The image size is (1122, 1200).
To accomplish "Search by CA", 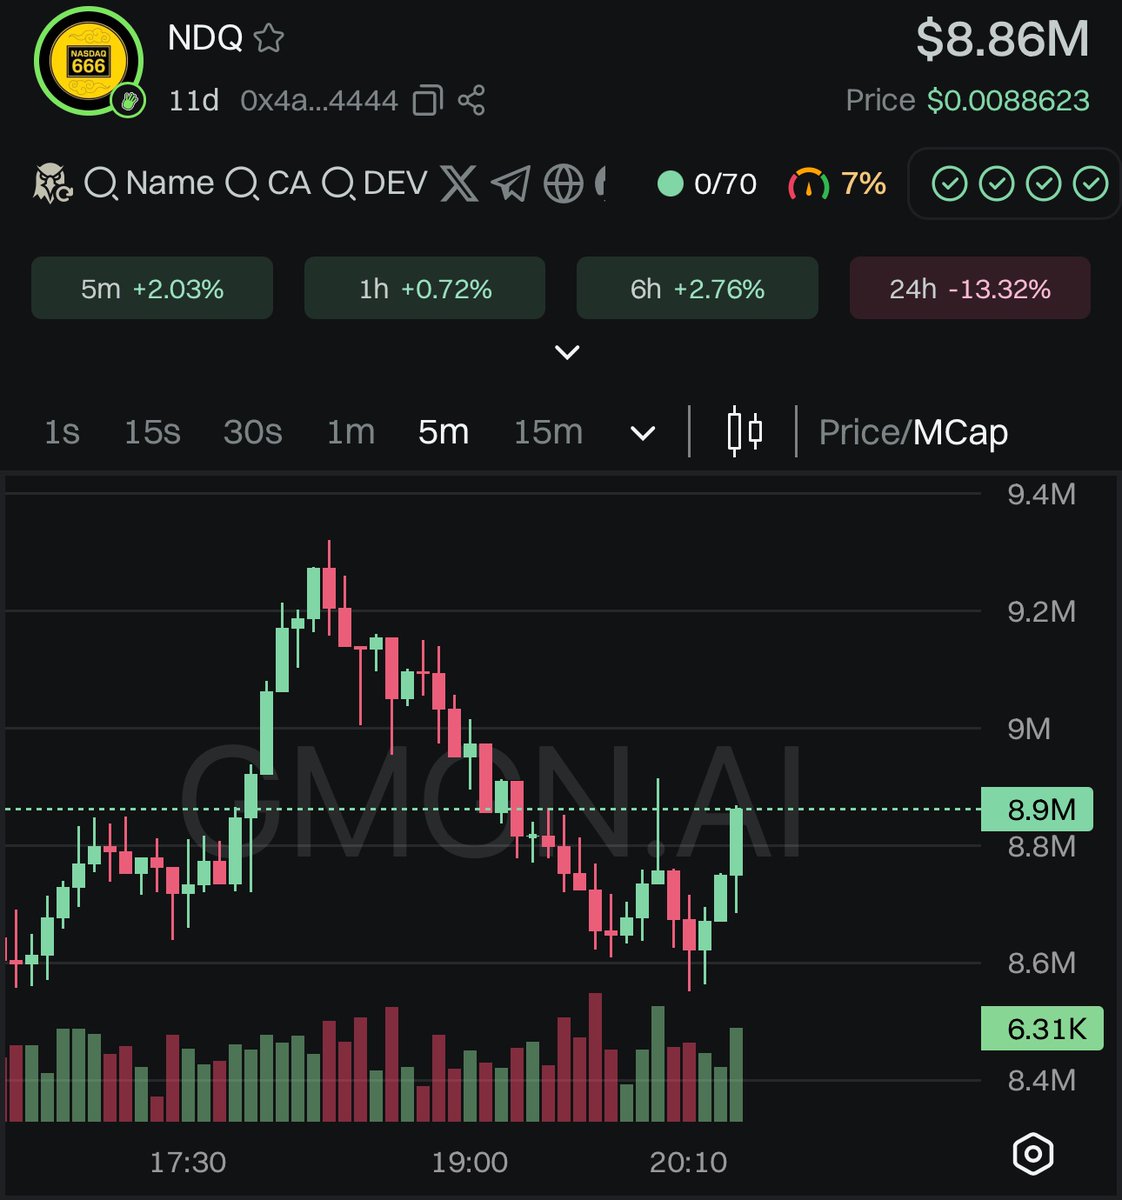I will tap(269, 183).
